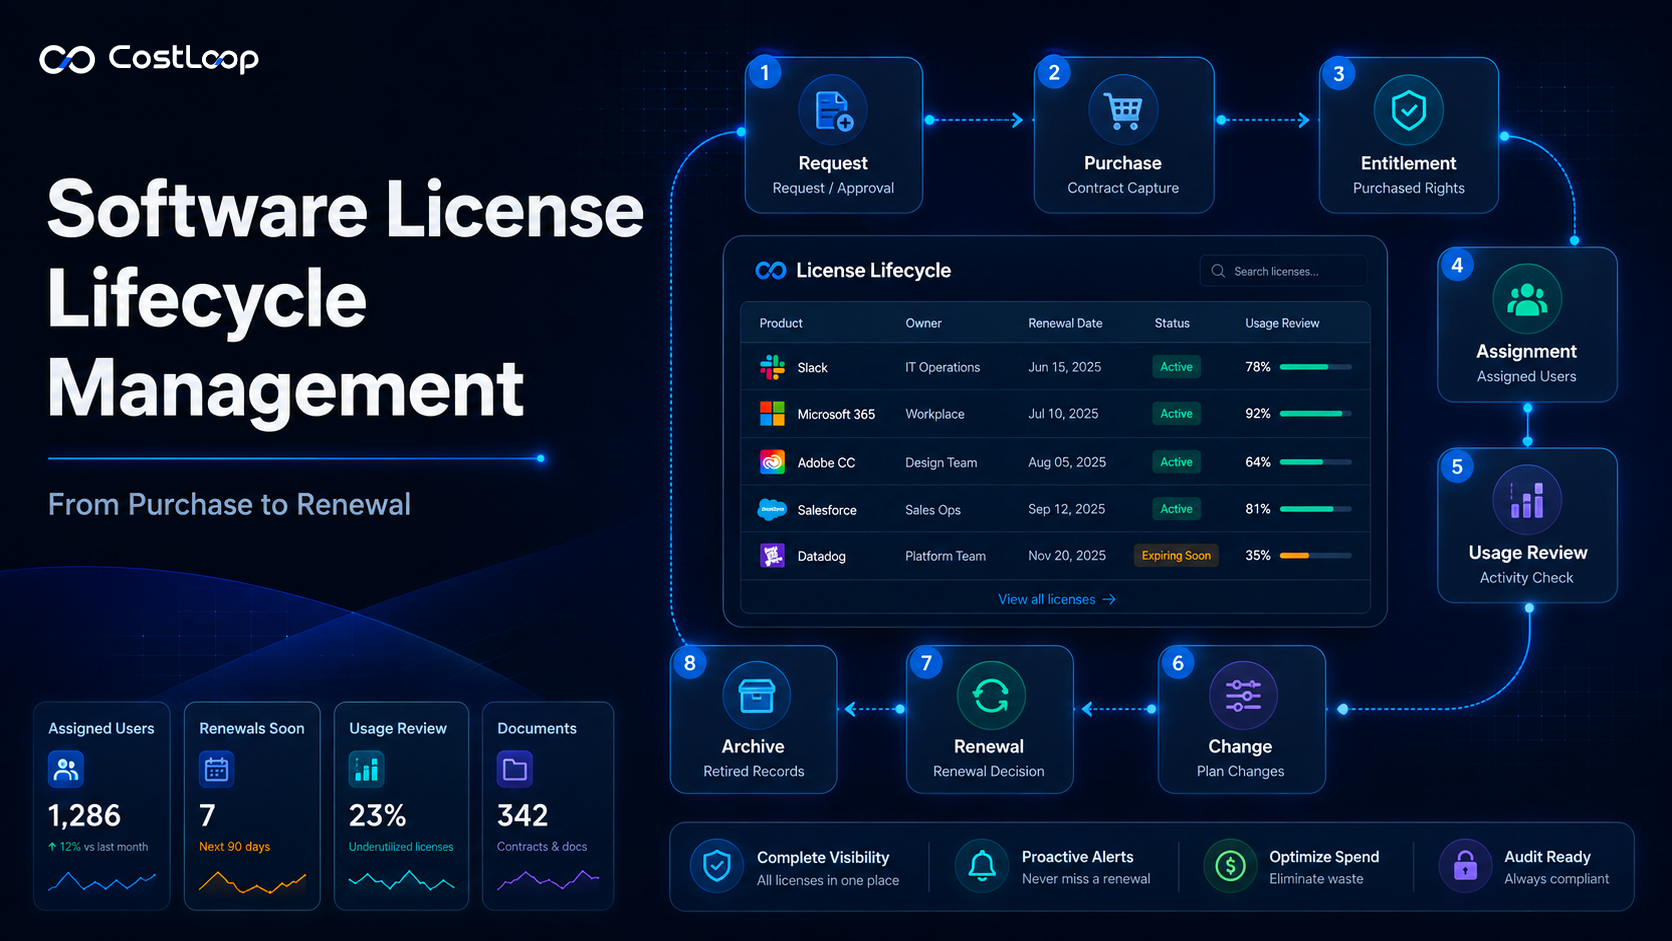1672x941 pixels.
Task: Select the Nov 20, 2025 renewal date
Action: (1067, 556)
